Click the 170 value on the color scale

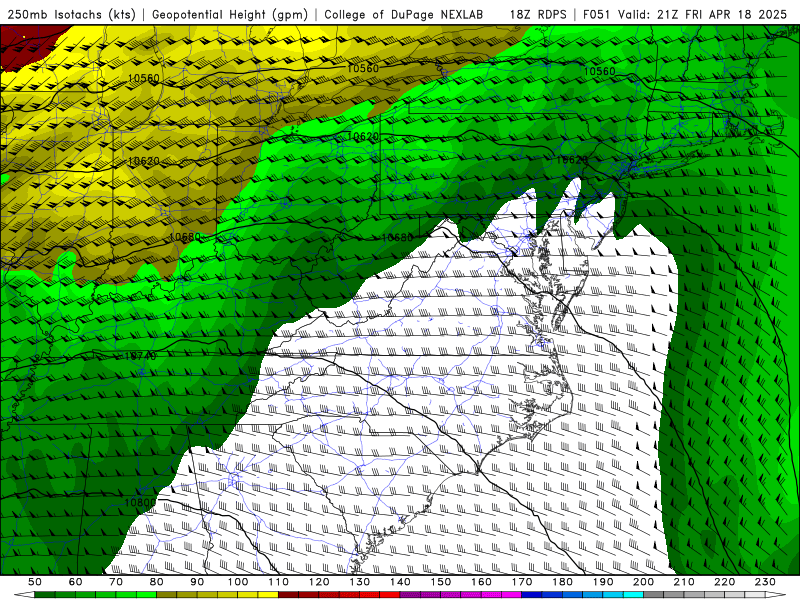point(522,582)
